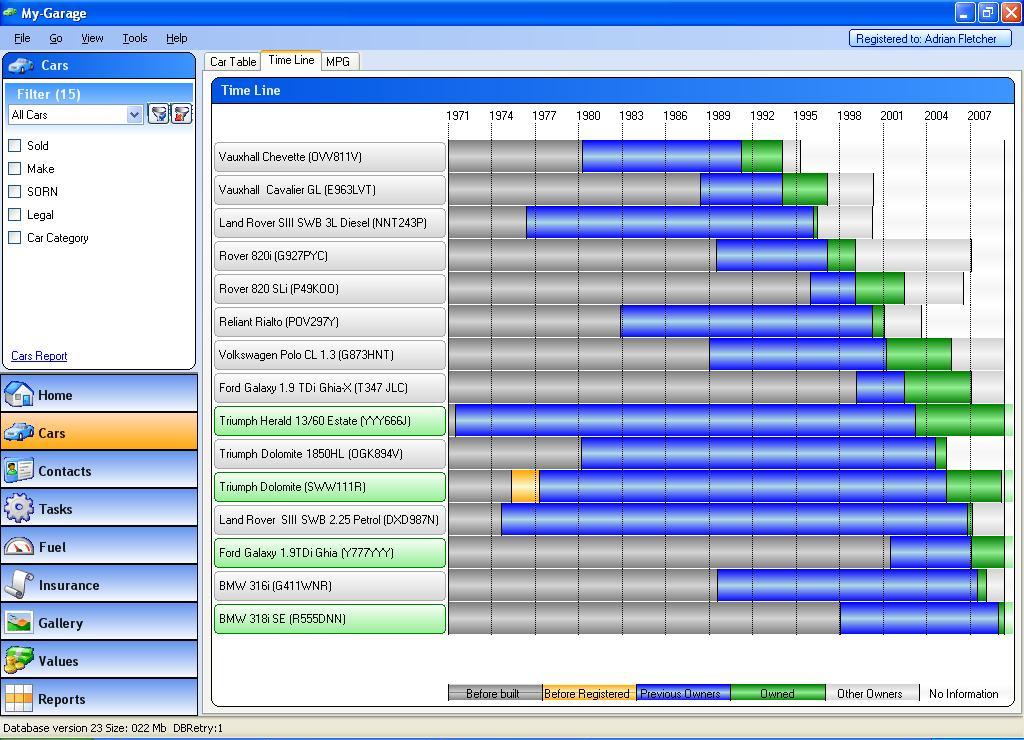Open the Insurance section
This screenshot has width=1024, height=740.
(99, 585)
